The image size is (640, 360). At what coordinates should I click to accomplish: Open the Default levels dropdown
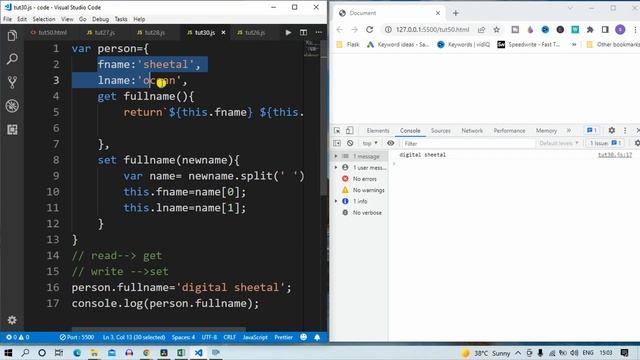click(559, 143)
